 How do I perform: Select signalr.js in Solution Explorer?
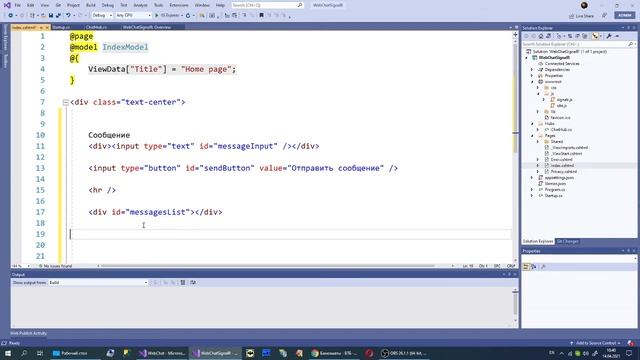tap(564, 100)
